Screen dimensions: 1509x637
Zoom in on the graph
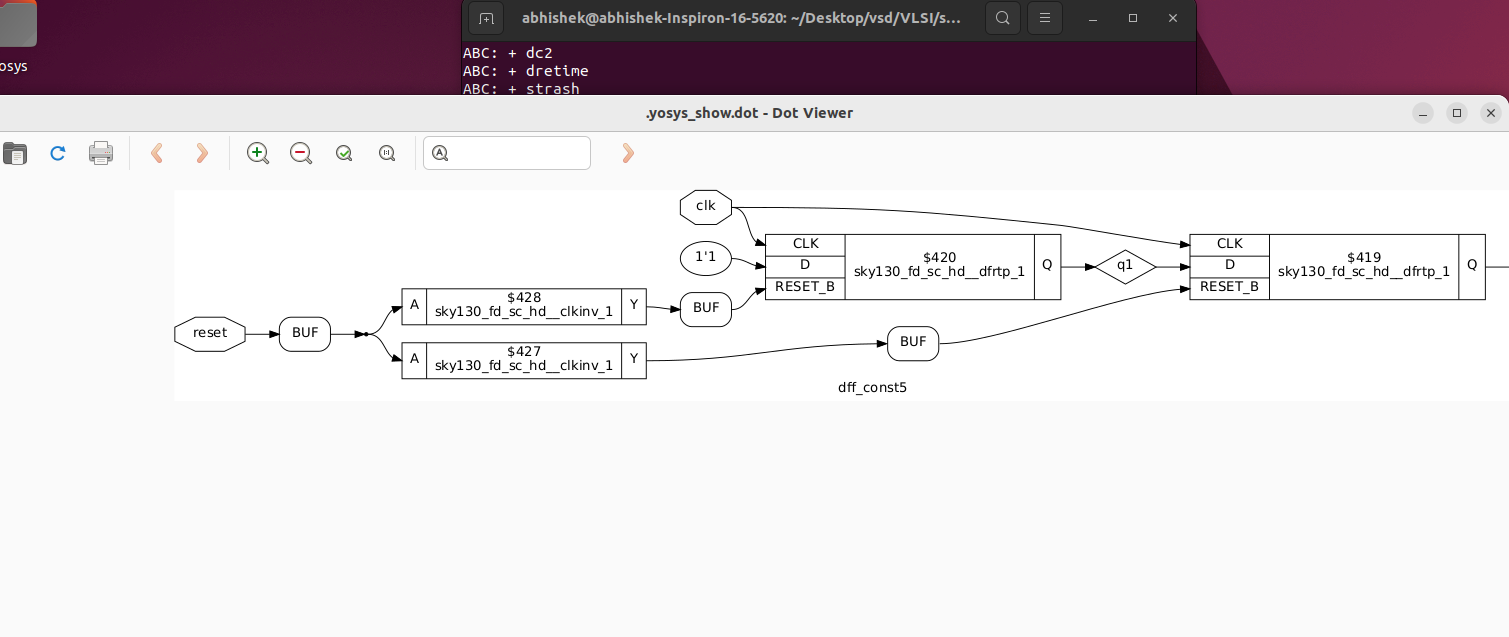coord(257,153)
